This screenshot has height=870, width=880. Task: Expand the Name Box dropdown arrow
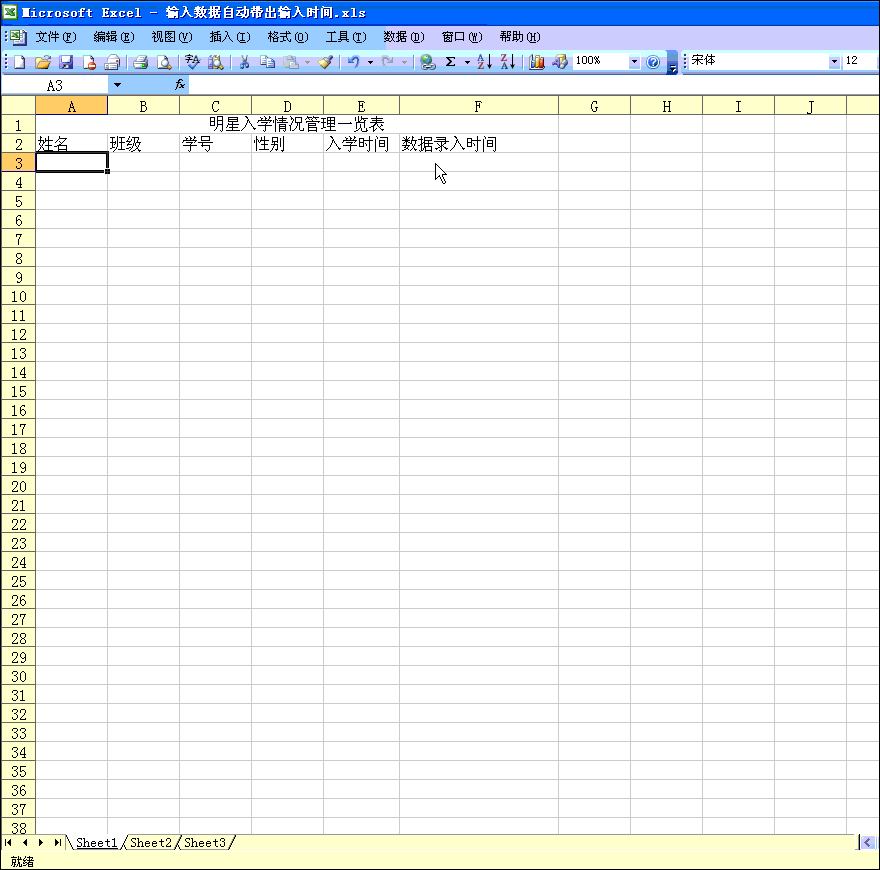click(x=117, y=86)
